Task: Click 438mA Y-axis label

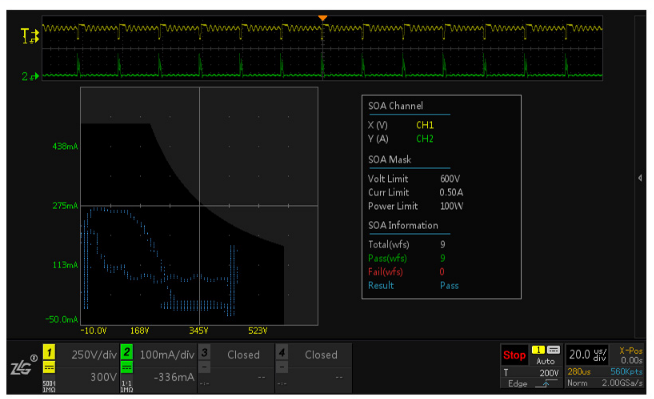Action: click(65, 146)
